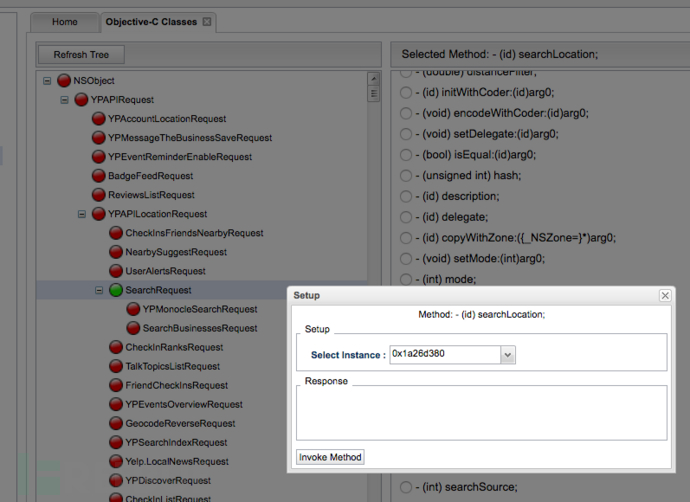
Task: Choose the (id) description radio button
Action: coord(406,196)
